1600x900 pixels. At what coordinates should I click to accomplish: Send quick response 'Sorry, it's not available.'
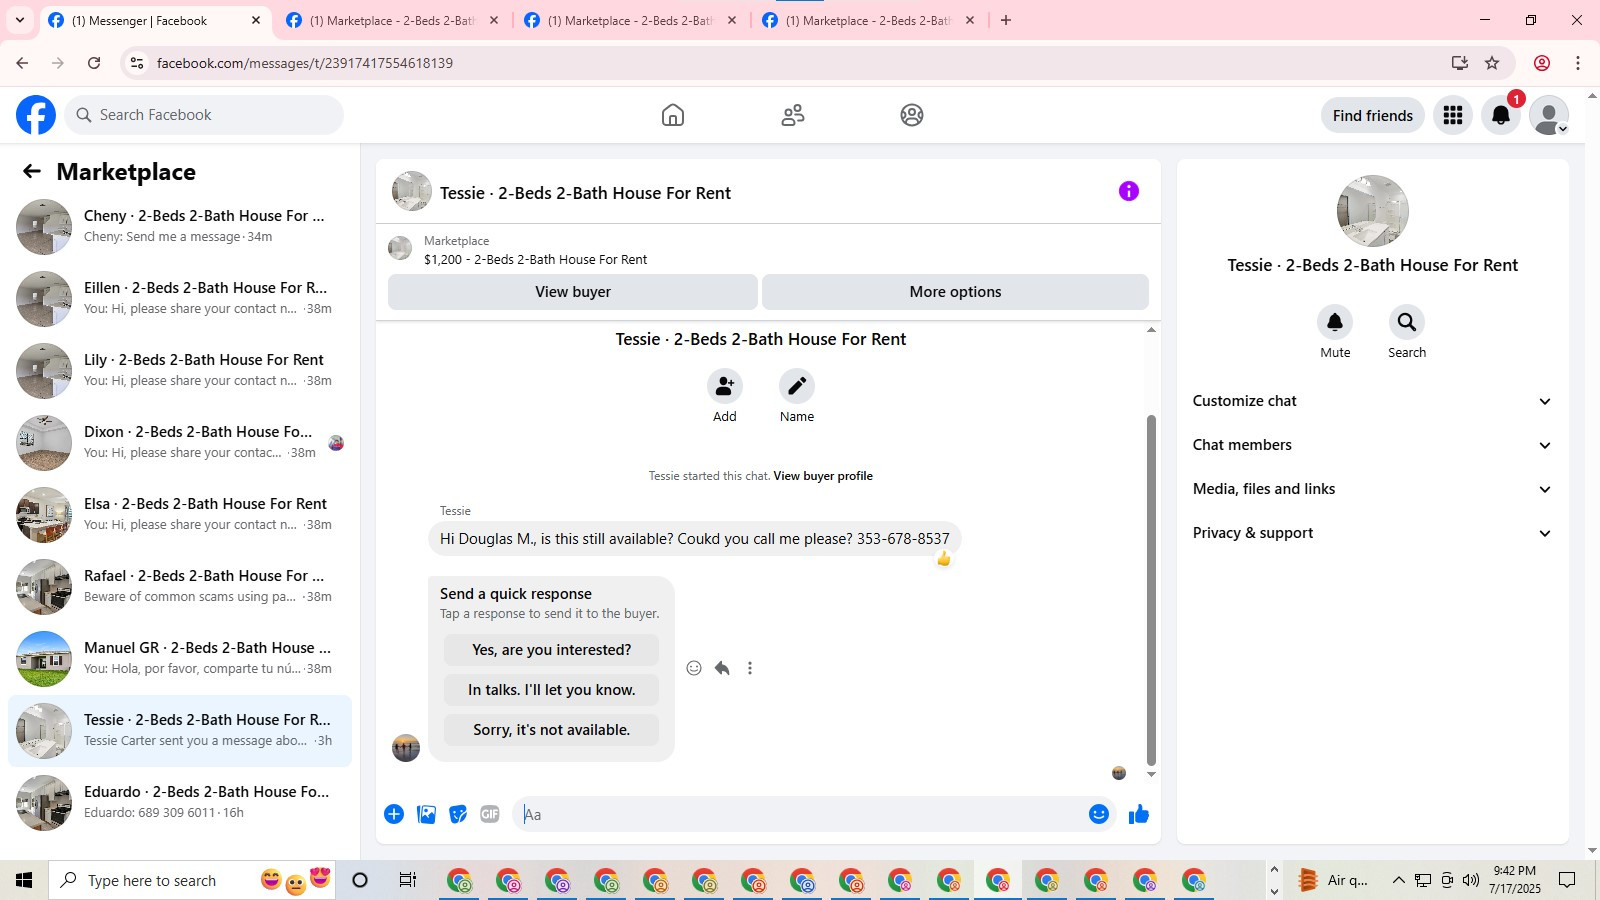click(x=551, y=730)
